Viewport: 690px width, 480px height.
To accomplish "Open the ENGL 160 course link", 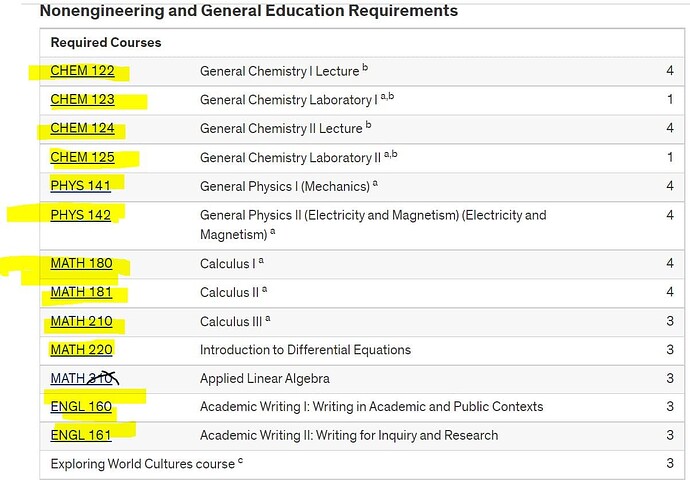I will 81,407.
